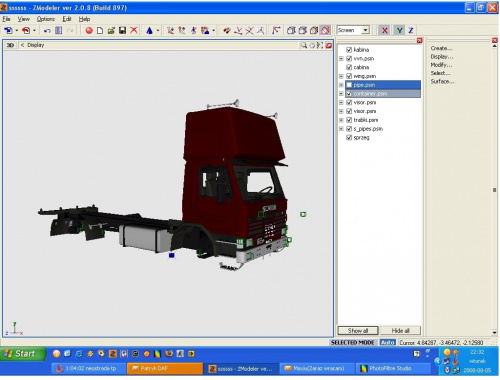Screen dimensions: 500x380
Task: Toggle the Z axis button
Action: pyautogui.click(x=411, y=31)
